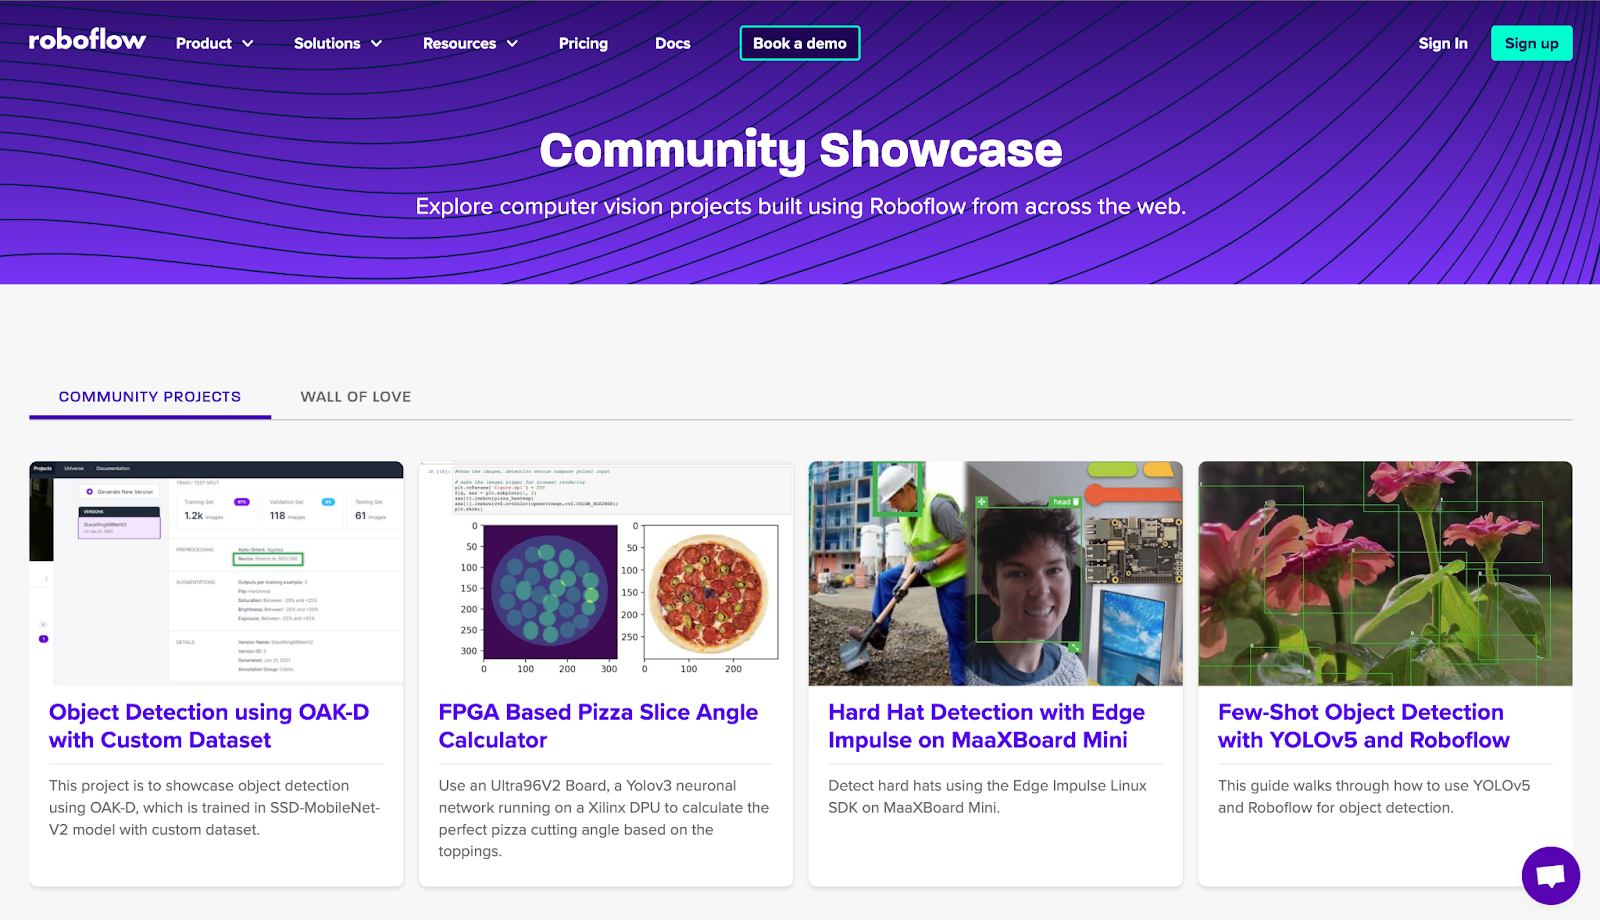
Task: Click the Book a demo button
Action: (799, 43)
